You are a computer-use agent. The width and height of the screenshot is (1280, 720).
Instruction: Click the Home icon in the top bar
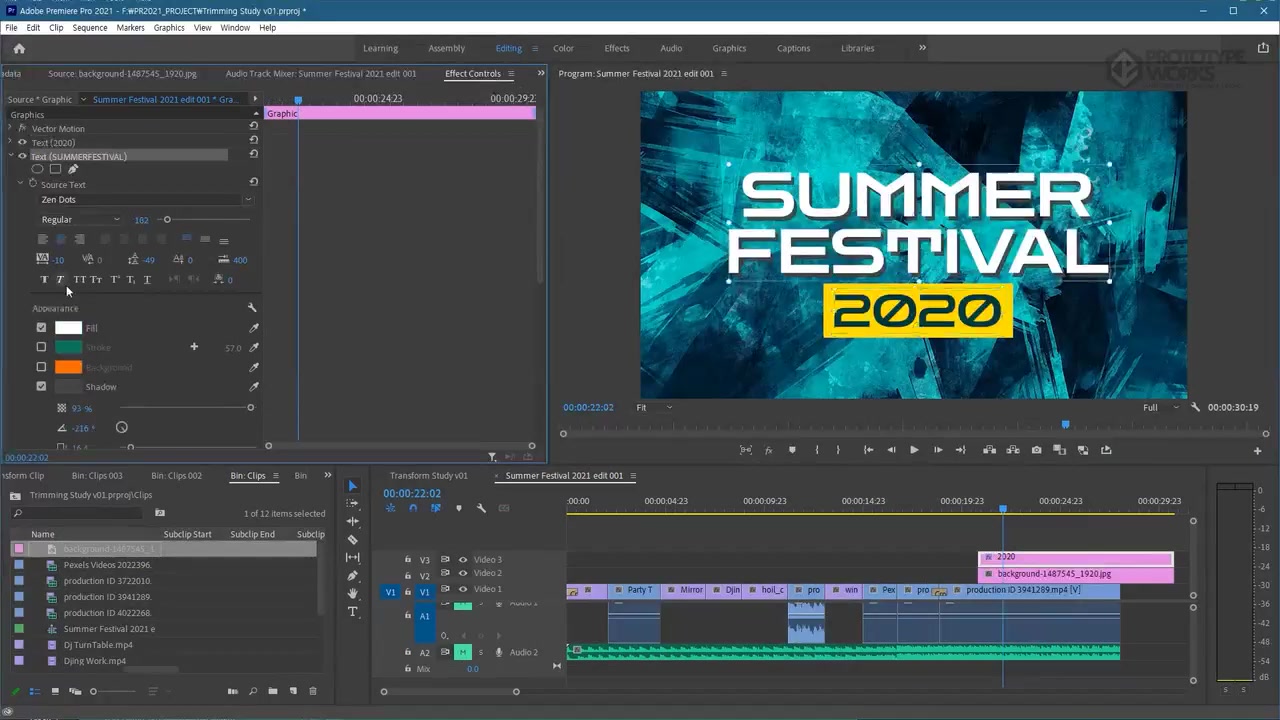[19, 48]
